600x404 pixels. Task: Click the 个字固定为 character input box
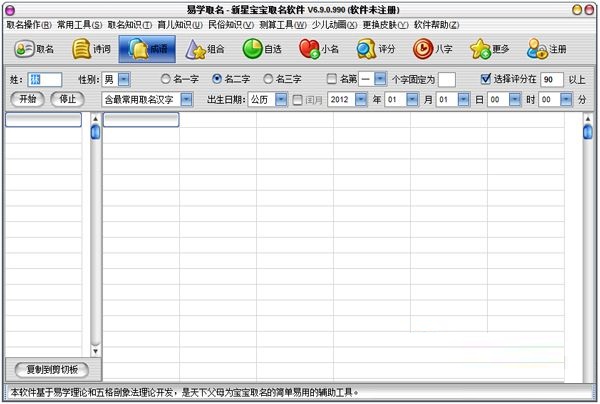coord(447,80)
